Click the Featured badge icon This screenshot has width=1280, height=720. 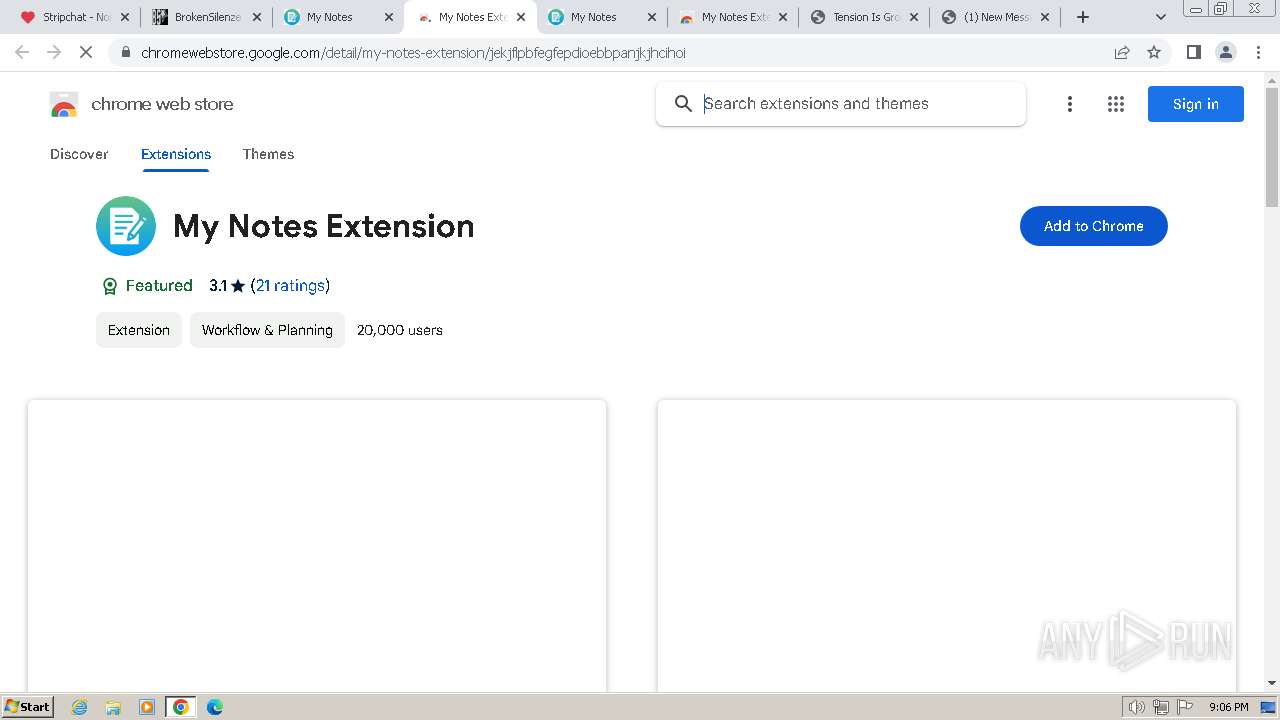click(x=110, y=286)
